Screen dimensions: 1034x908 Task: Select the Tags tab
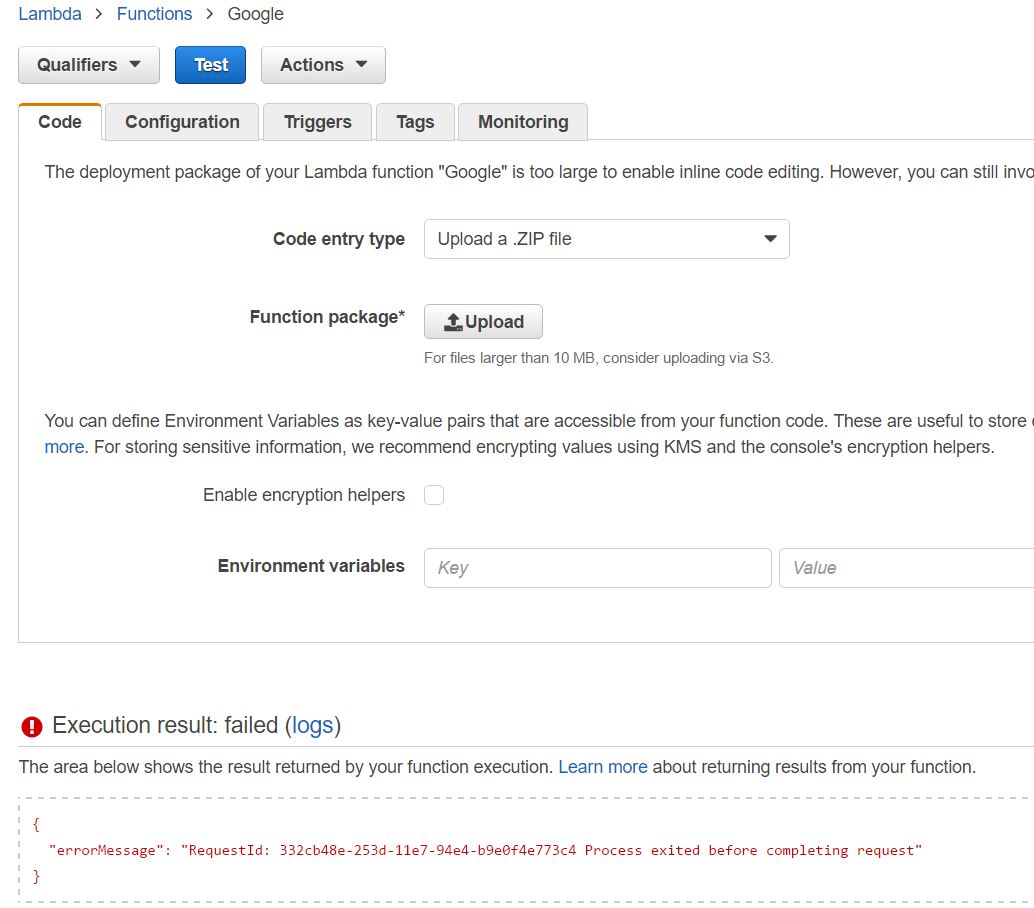(415, 122)
